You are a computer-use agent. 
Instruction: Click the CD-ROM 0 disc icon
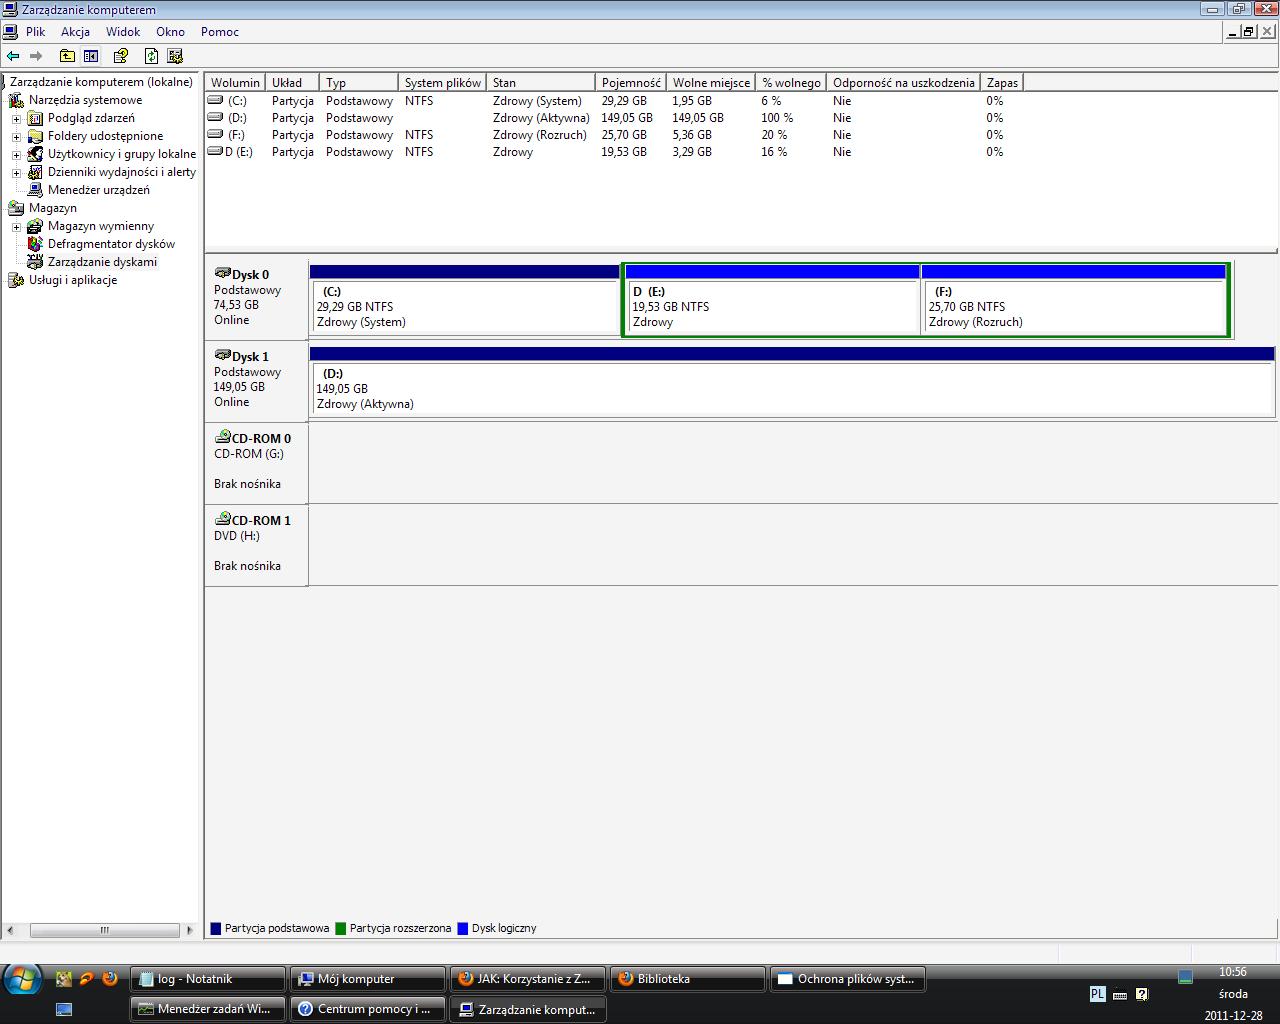coord(222,437)
